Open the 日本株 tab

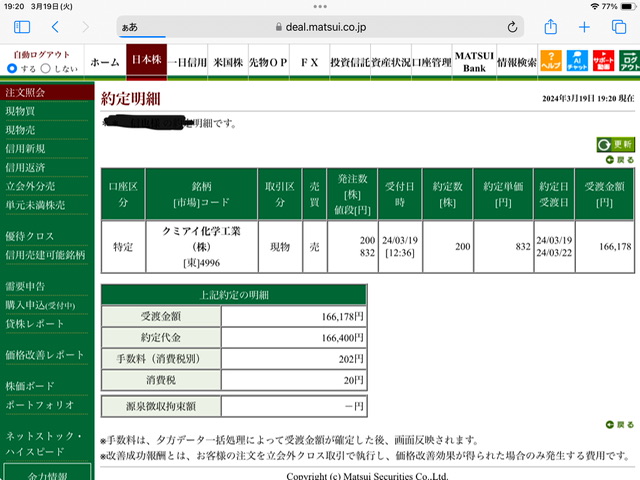[147, 60]
